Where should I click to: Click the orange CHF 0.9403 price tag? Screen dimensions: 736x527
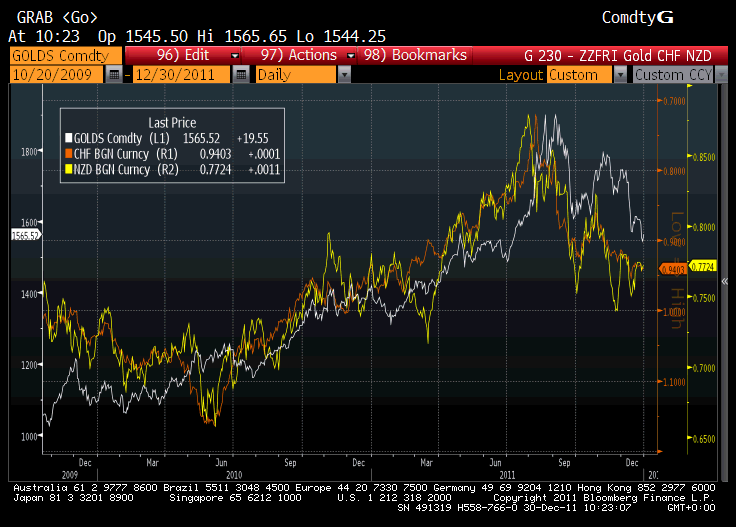[x=673, y=269]
